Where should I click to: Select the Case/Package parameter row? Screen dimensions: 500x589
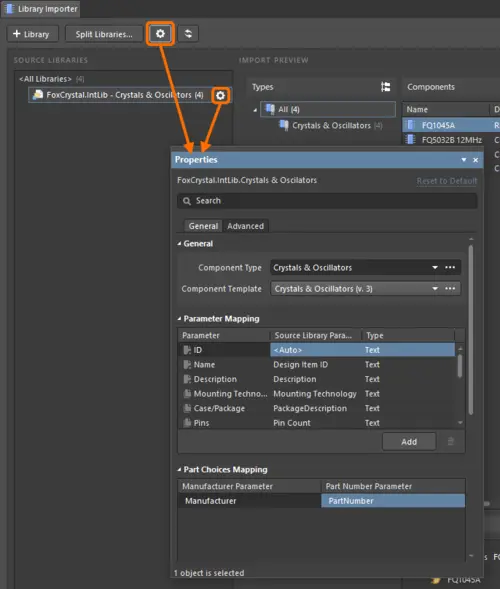(317, 408)
